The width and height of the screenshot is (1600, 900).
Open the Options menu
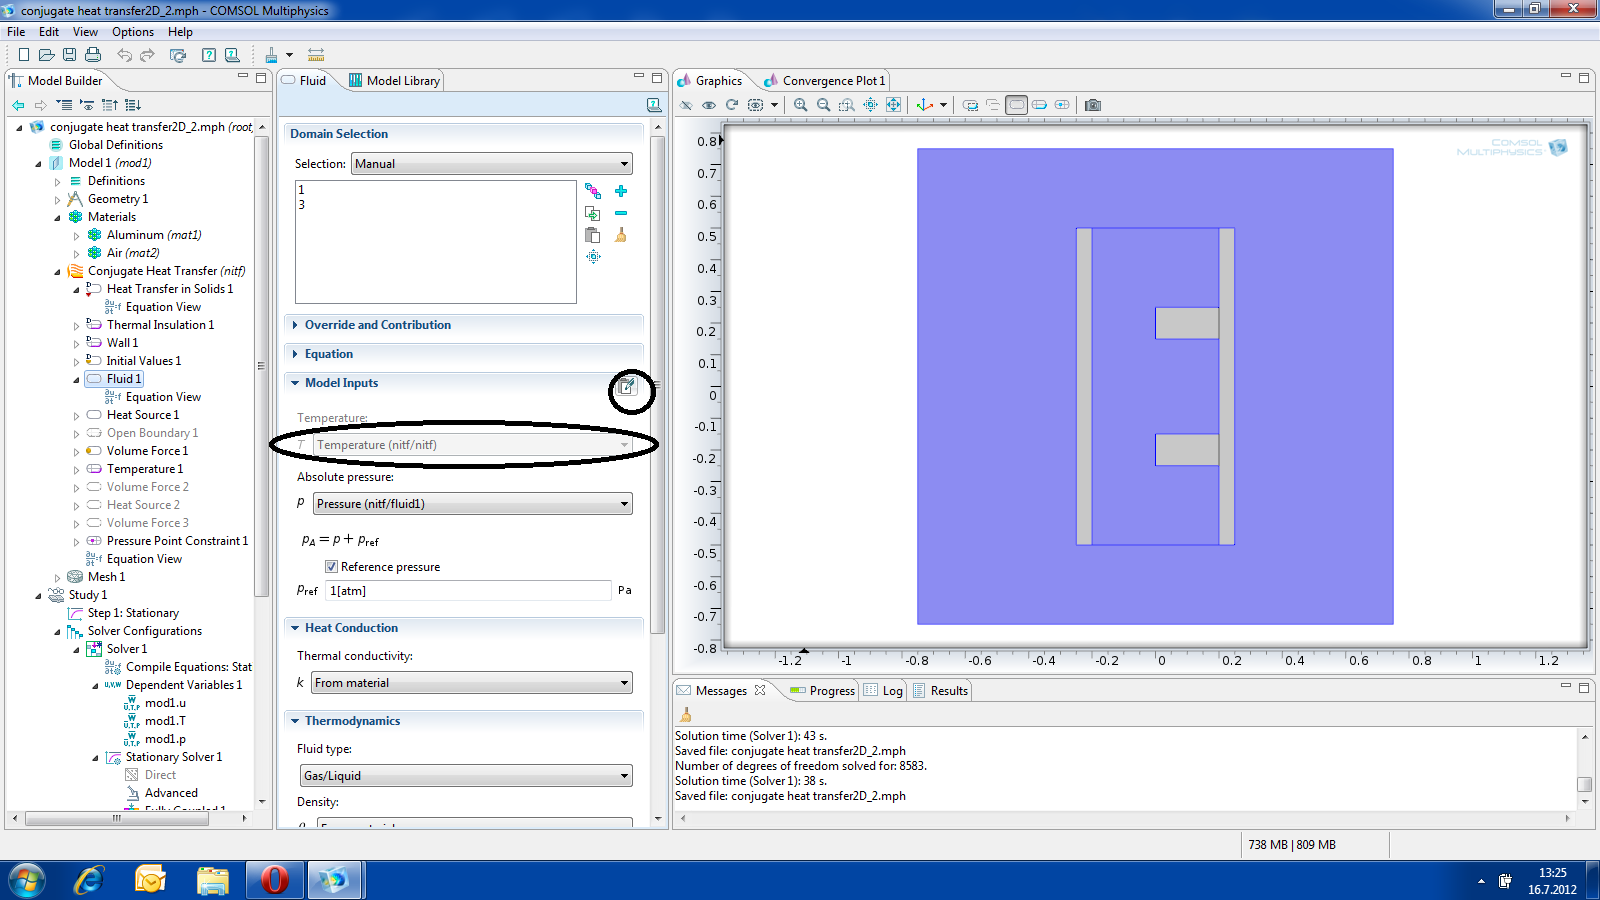pos(133,32)
